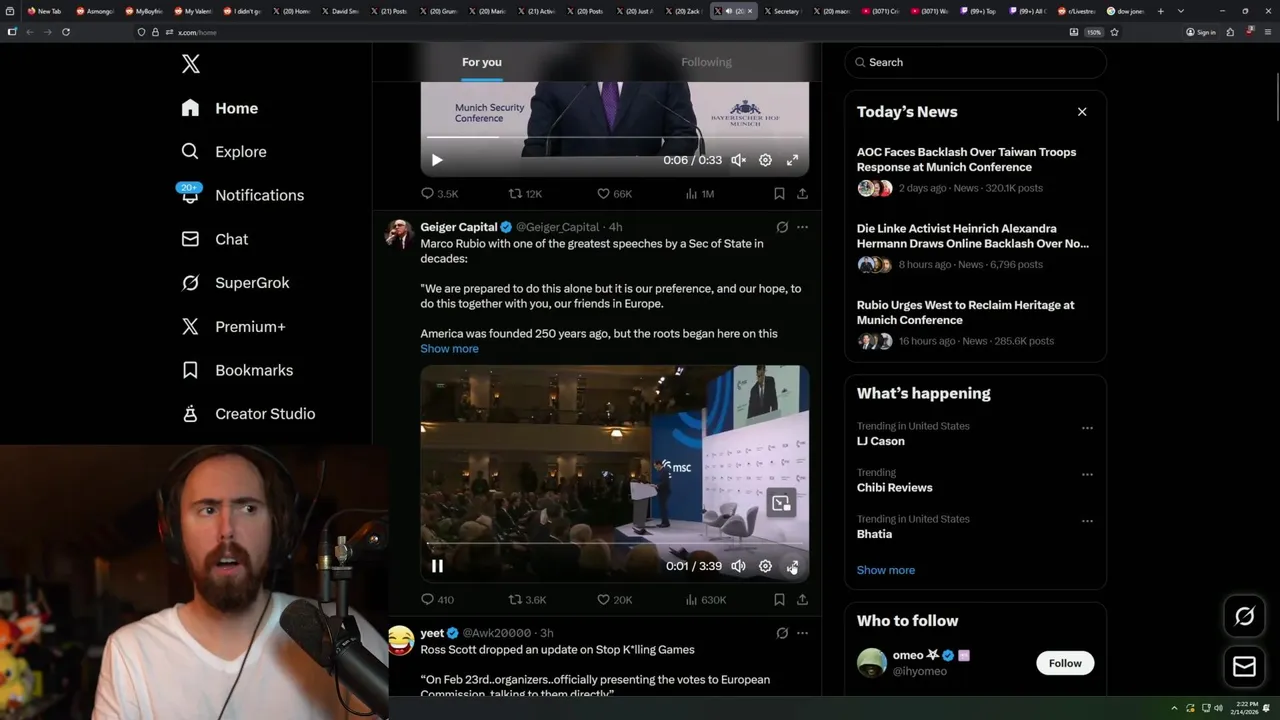Viewport: 1280px width, 720px height.
Task: Like the post with 66K likes
Action: coord(614,194)
